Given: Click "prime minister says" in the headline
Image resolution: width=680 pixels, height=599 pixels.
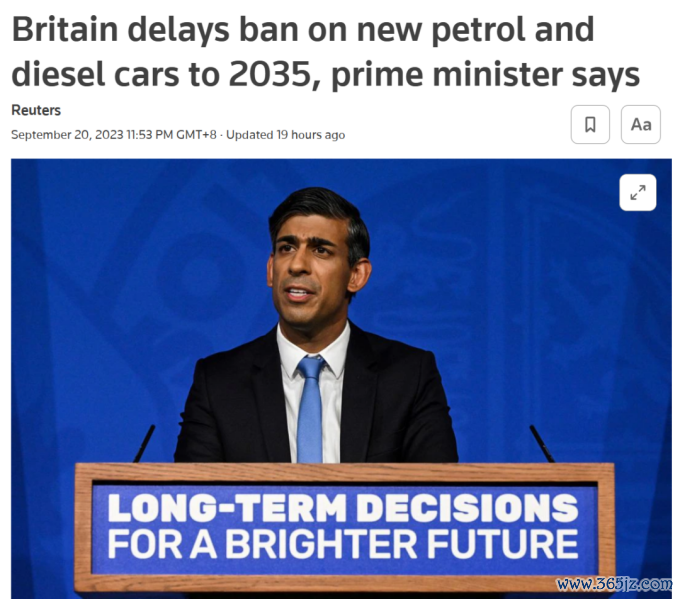Looking at the screenshot, I should (486, 75).
